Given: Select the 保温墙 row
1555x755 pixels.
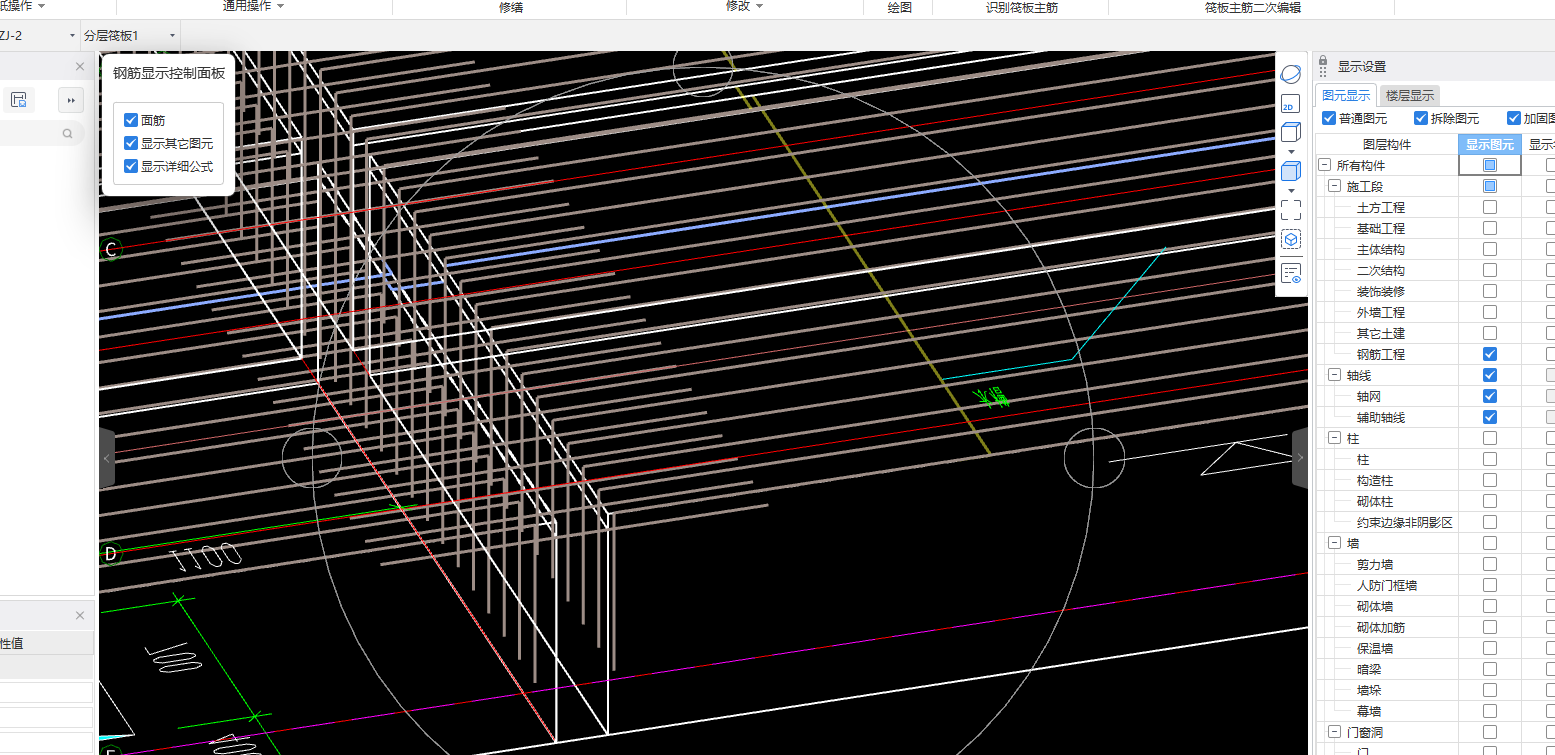Looking at the screenshot, I should click(1375, 648).
